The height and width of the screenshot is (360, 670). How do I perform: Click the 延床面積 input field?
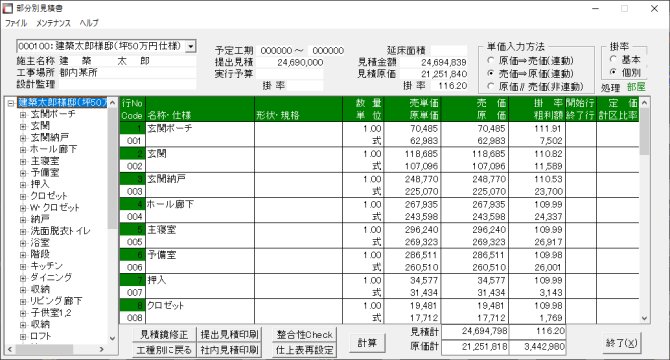(x=449, y=51)
